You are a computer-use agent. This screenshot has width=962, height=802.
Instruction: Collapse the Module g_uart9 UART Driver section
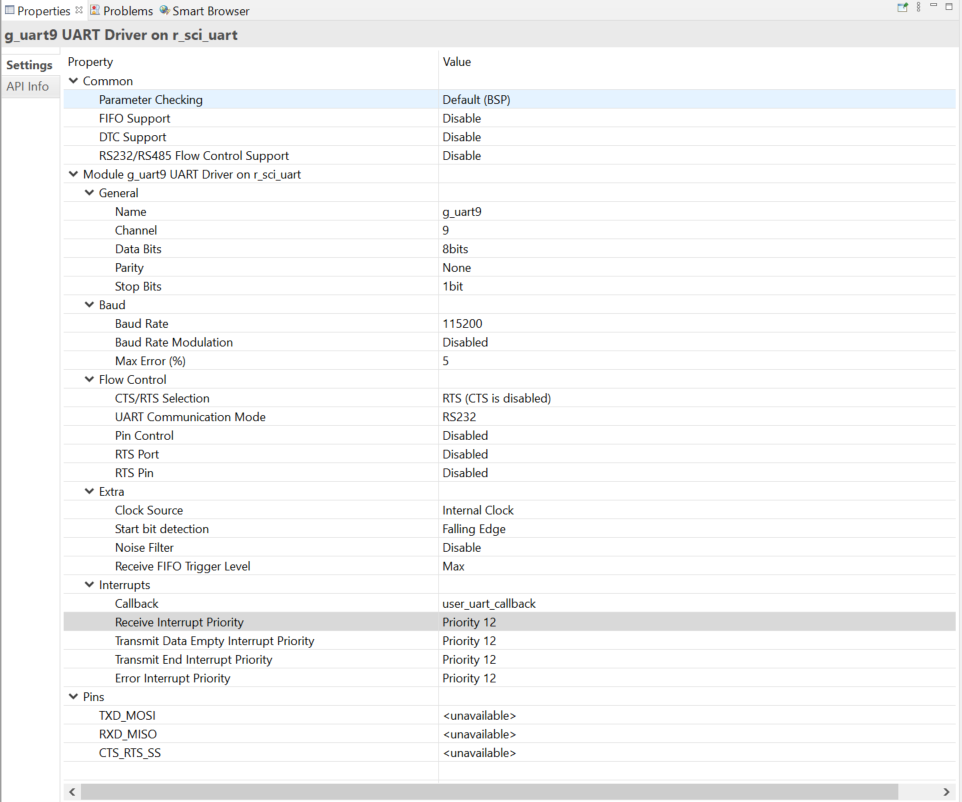(74, 174)
